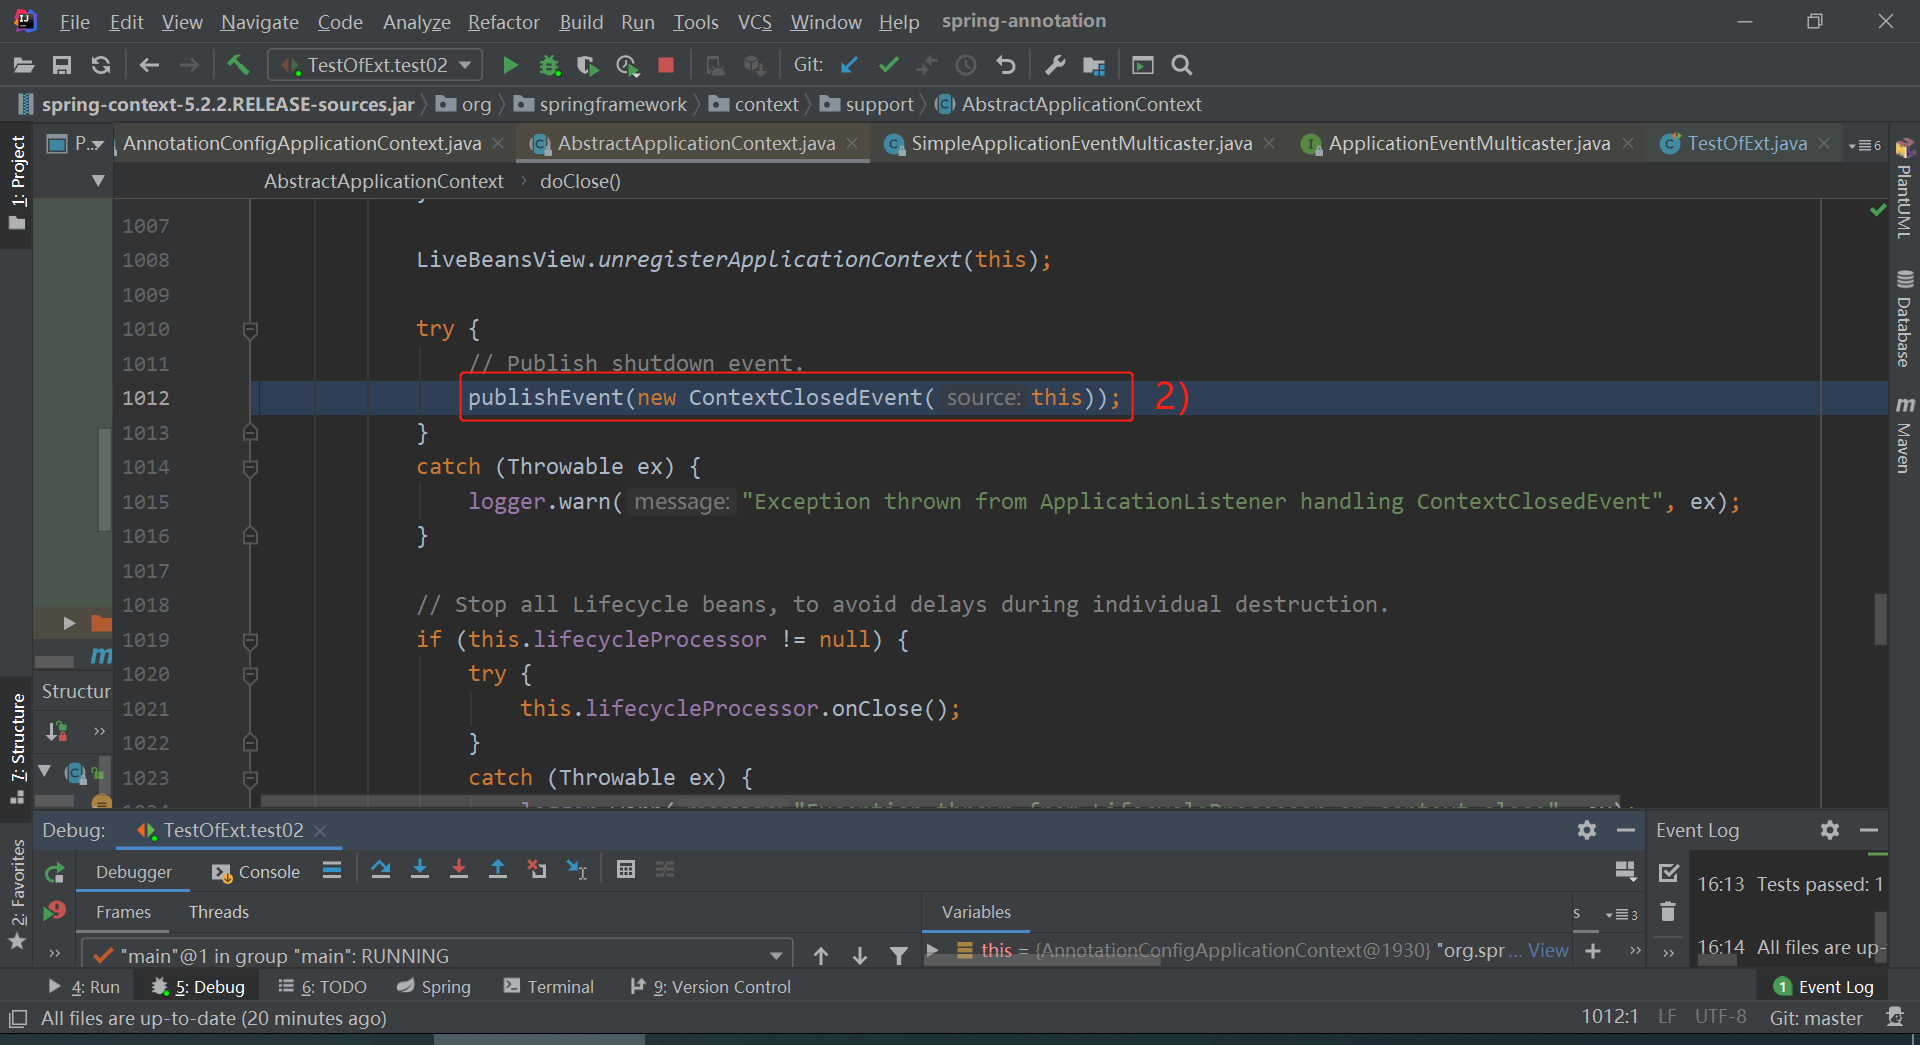Switch to the Console tab
The height and width of the screenshot is (1045, 1920).
click(x=256, y=872)
